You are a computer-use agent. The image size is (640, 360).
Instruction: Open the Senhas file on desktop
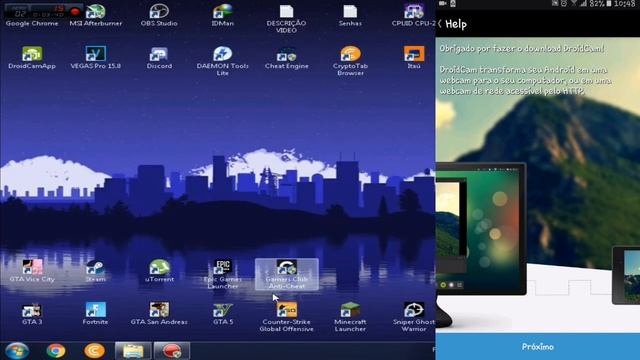350,16
